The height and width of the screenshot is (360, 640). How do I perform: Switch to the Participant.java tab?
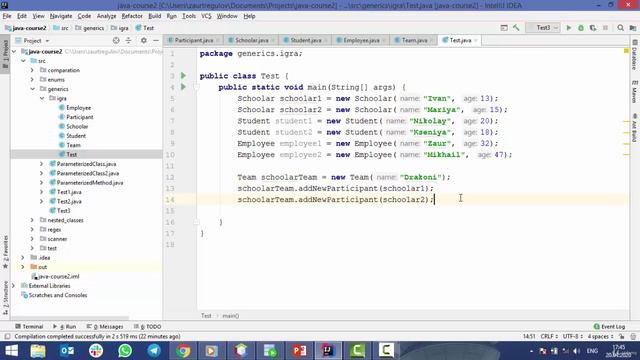194,40
